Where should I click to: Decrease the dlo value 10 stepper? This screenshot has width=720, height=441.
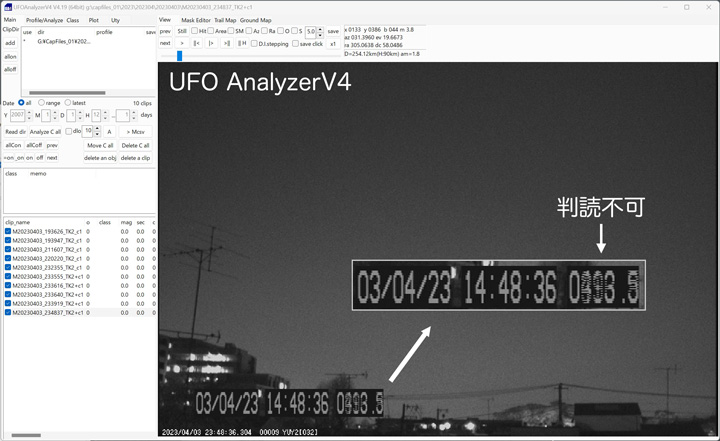pos(97,134)
